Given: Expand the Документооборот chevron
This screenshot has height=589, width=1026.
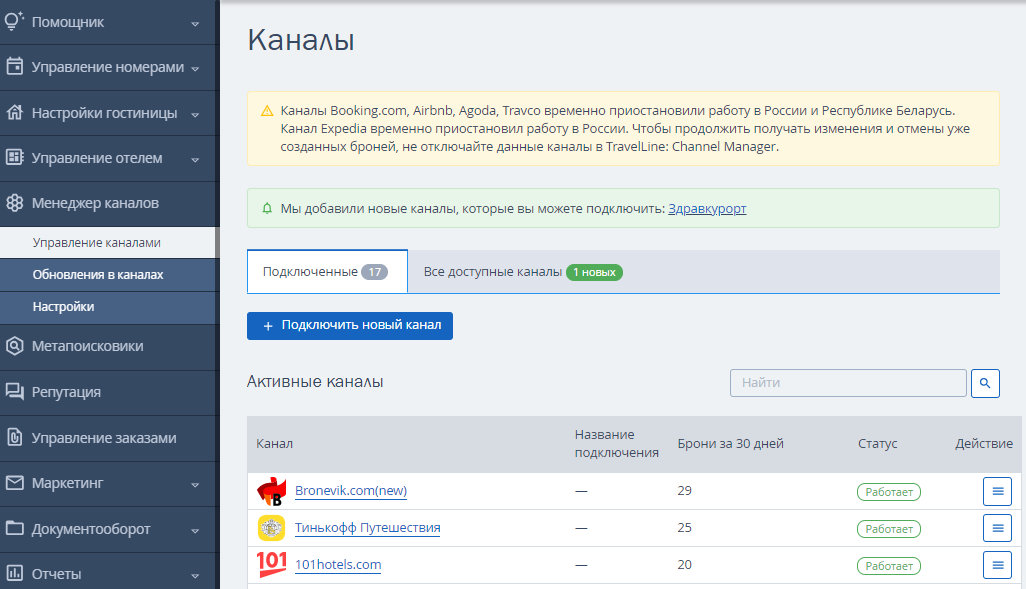Looking at the screenshot, I should point(195,531).
